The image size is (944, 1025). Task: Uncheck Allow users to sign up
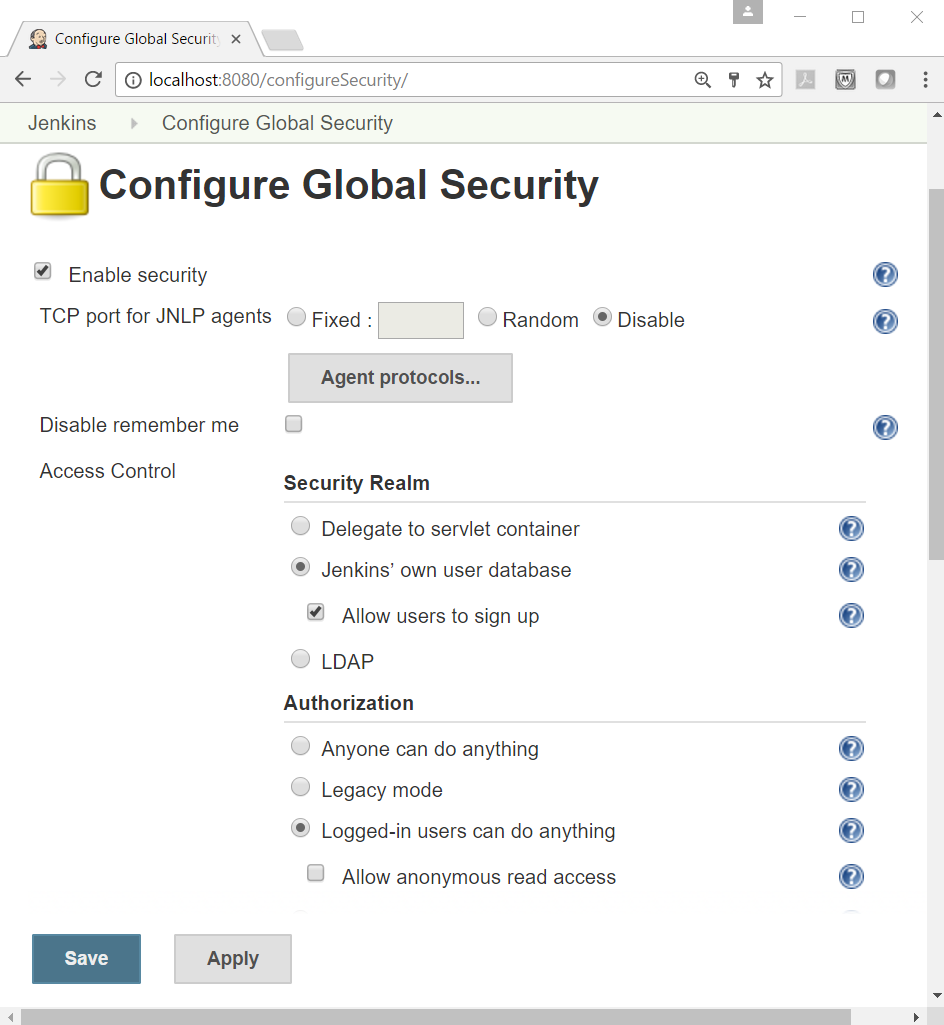316,612
